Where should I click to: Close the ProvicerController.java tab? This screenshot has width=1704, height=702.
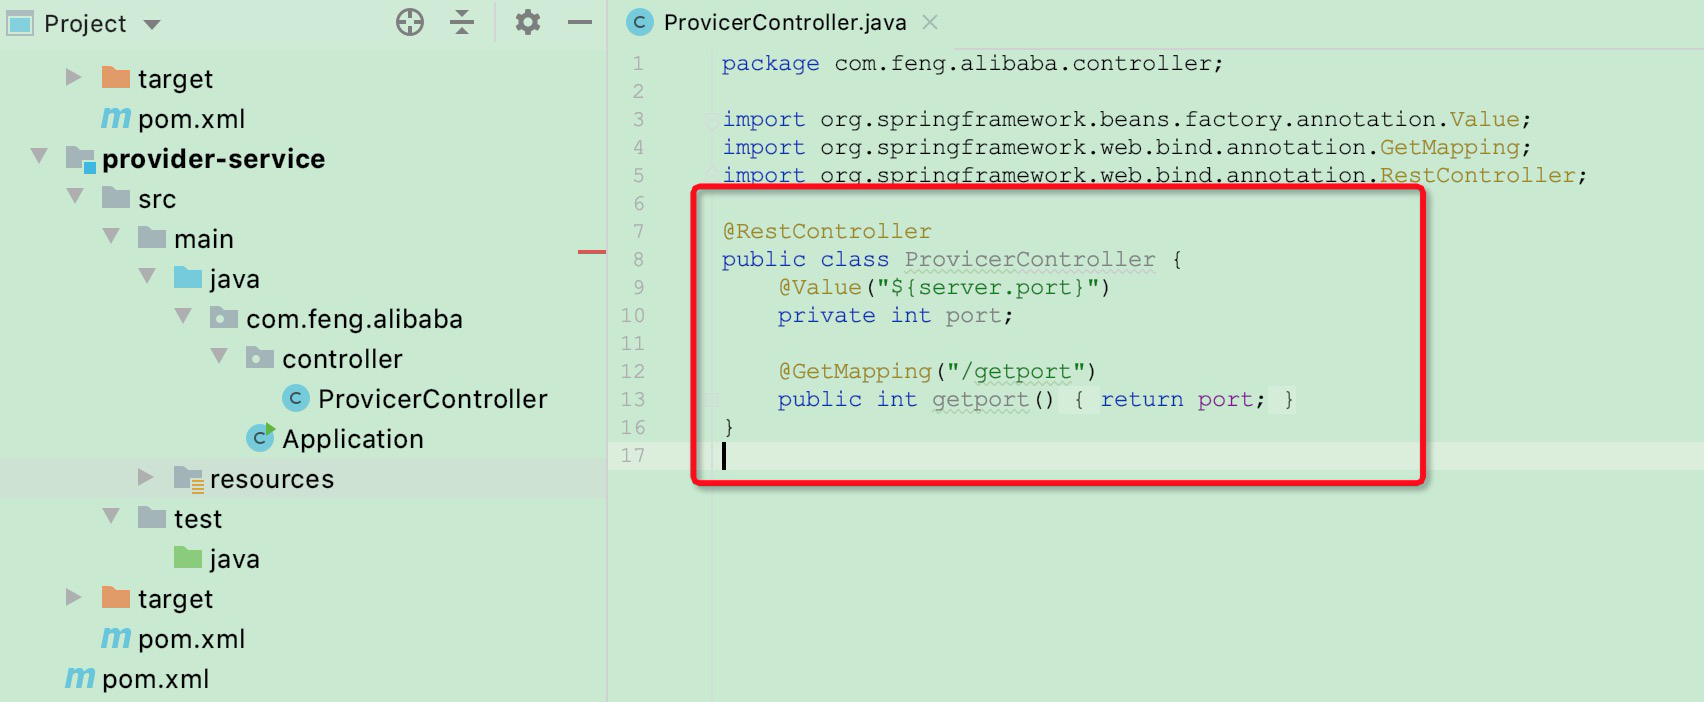(x=930, y=22)
